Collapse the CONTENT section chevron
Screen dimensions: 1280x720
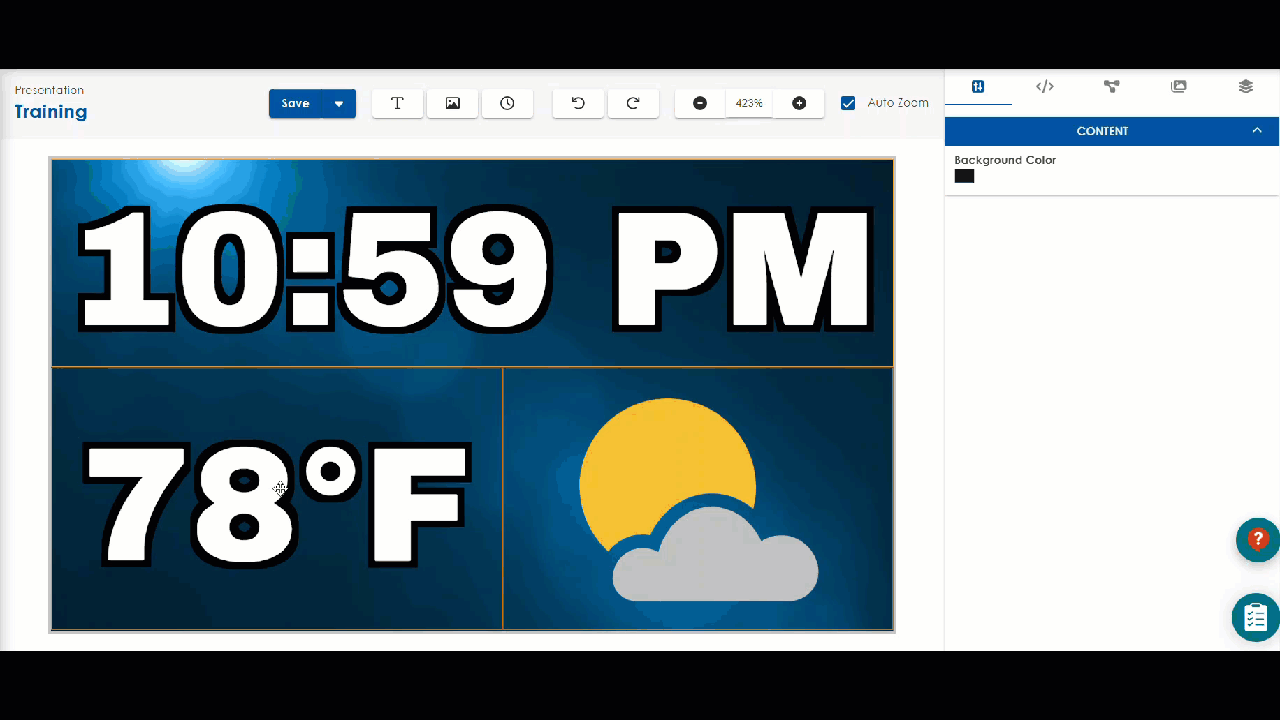(x=1257, y=131)
